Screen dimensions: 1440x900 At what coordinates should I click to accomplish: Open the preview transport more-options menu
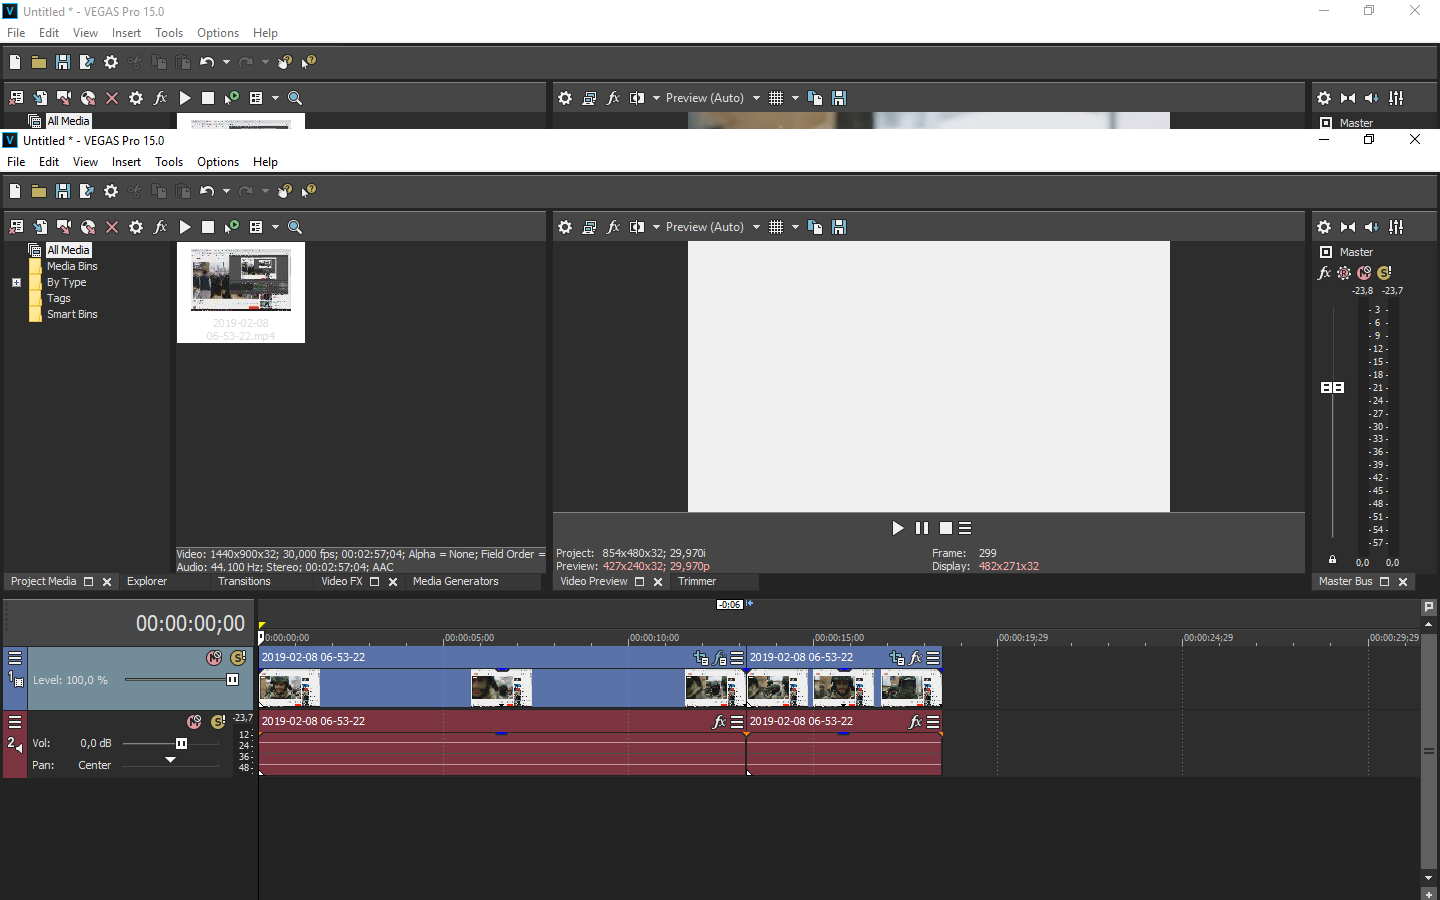pyautogui.click(x=965, y=528)
